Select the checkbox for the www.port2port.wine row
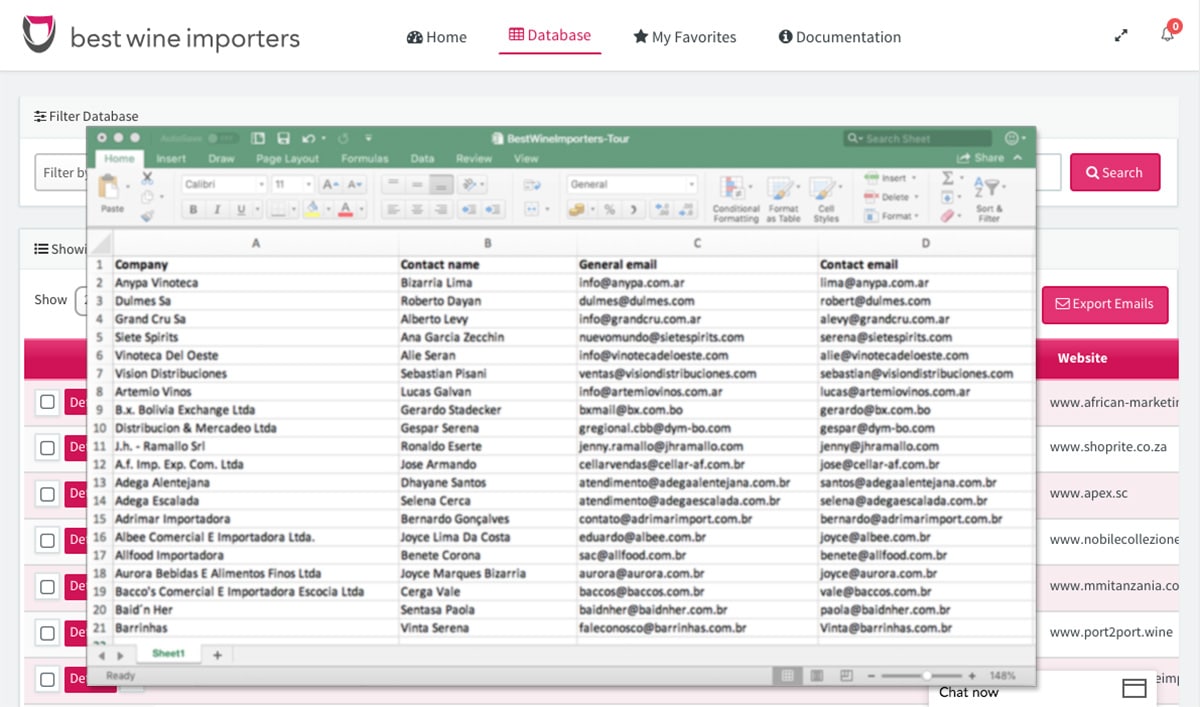This screenshot has height=707, width=1200. (47, 633)
